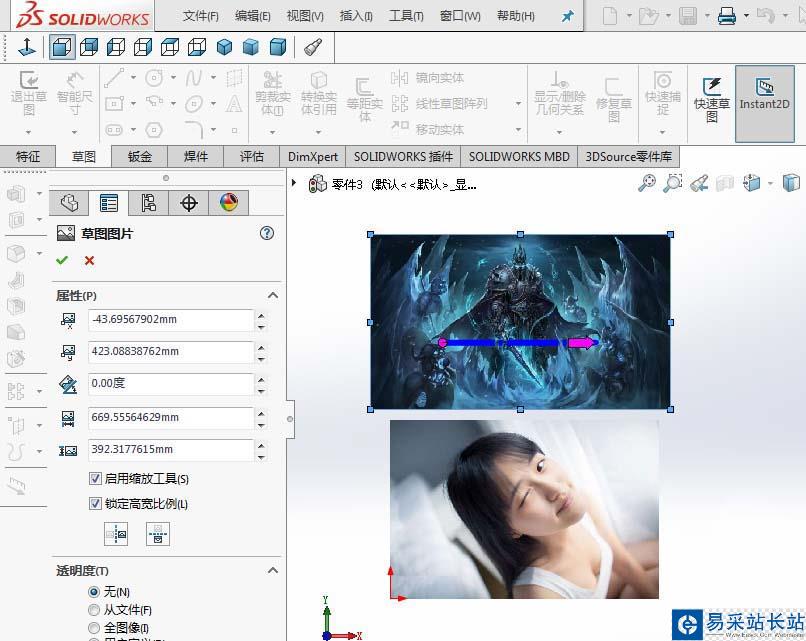Click the horizontal flip image button
The height and width of the screenshot is (641, 806).
click(x=116, y=534)
